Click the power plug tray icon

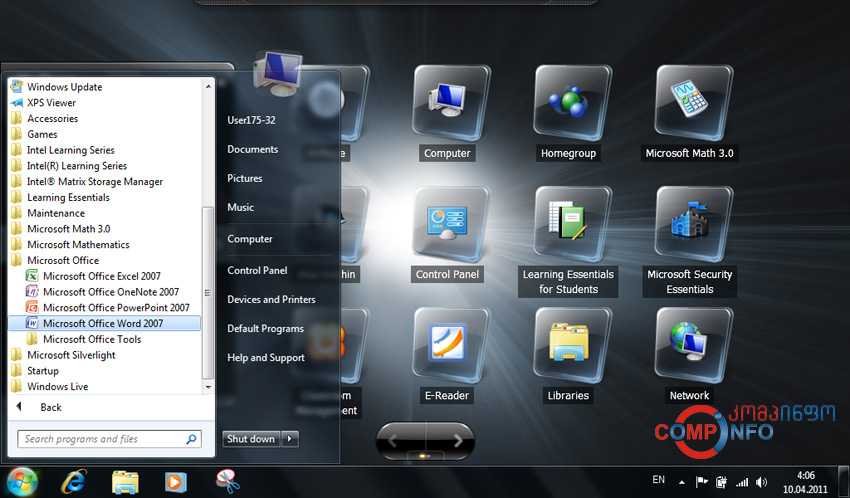click(721, 482)
